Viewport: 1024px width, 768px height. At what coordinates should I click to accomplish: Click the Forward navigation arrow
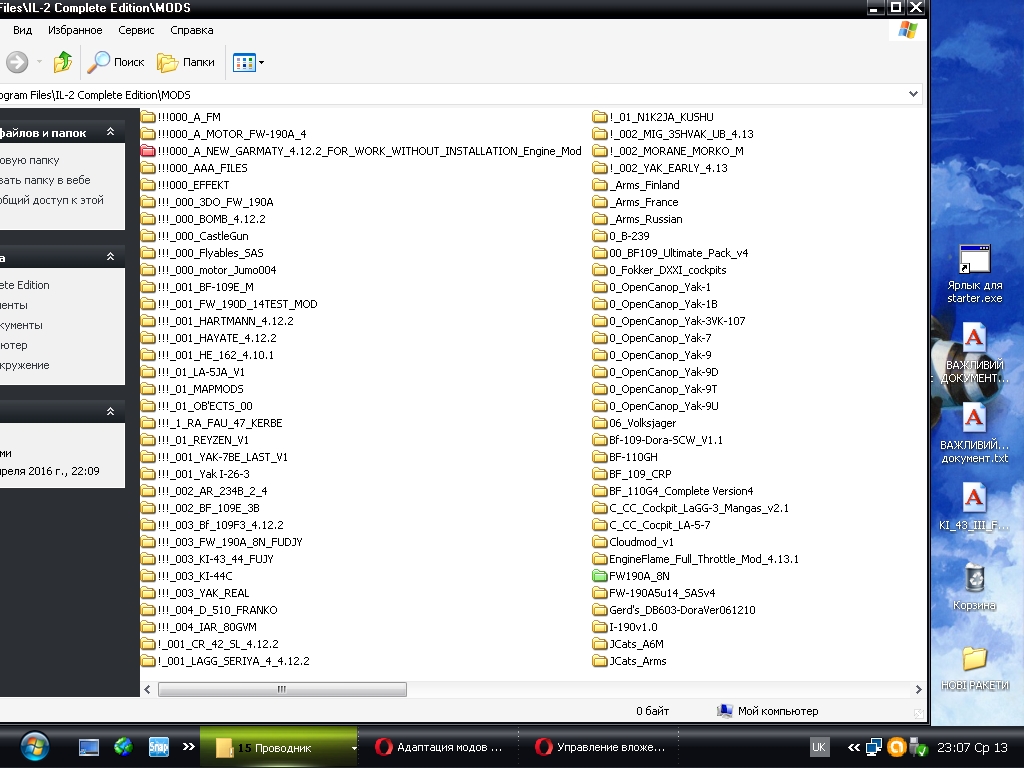point(17,62)
